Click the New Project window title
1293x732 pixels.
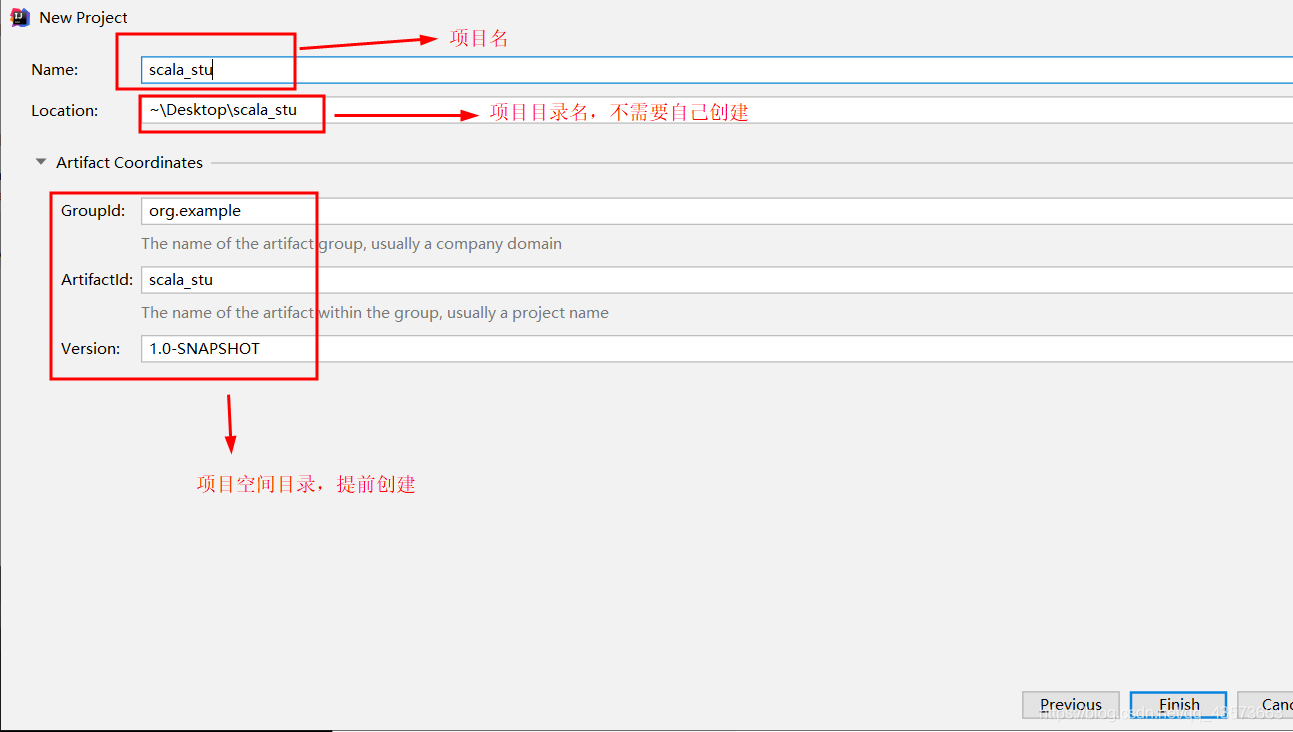(84, 18)
